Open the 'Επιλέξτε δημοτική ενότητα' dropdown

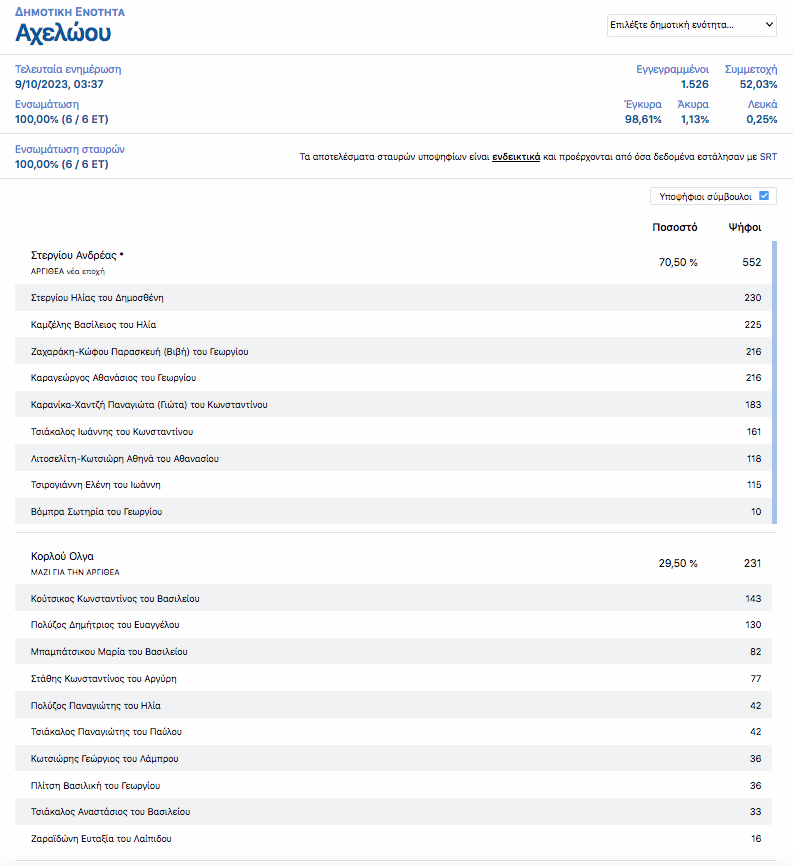click(x=691, y=25)
